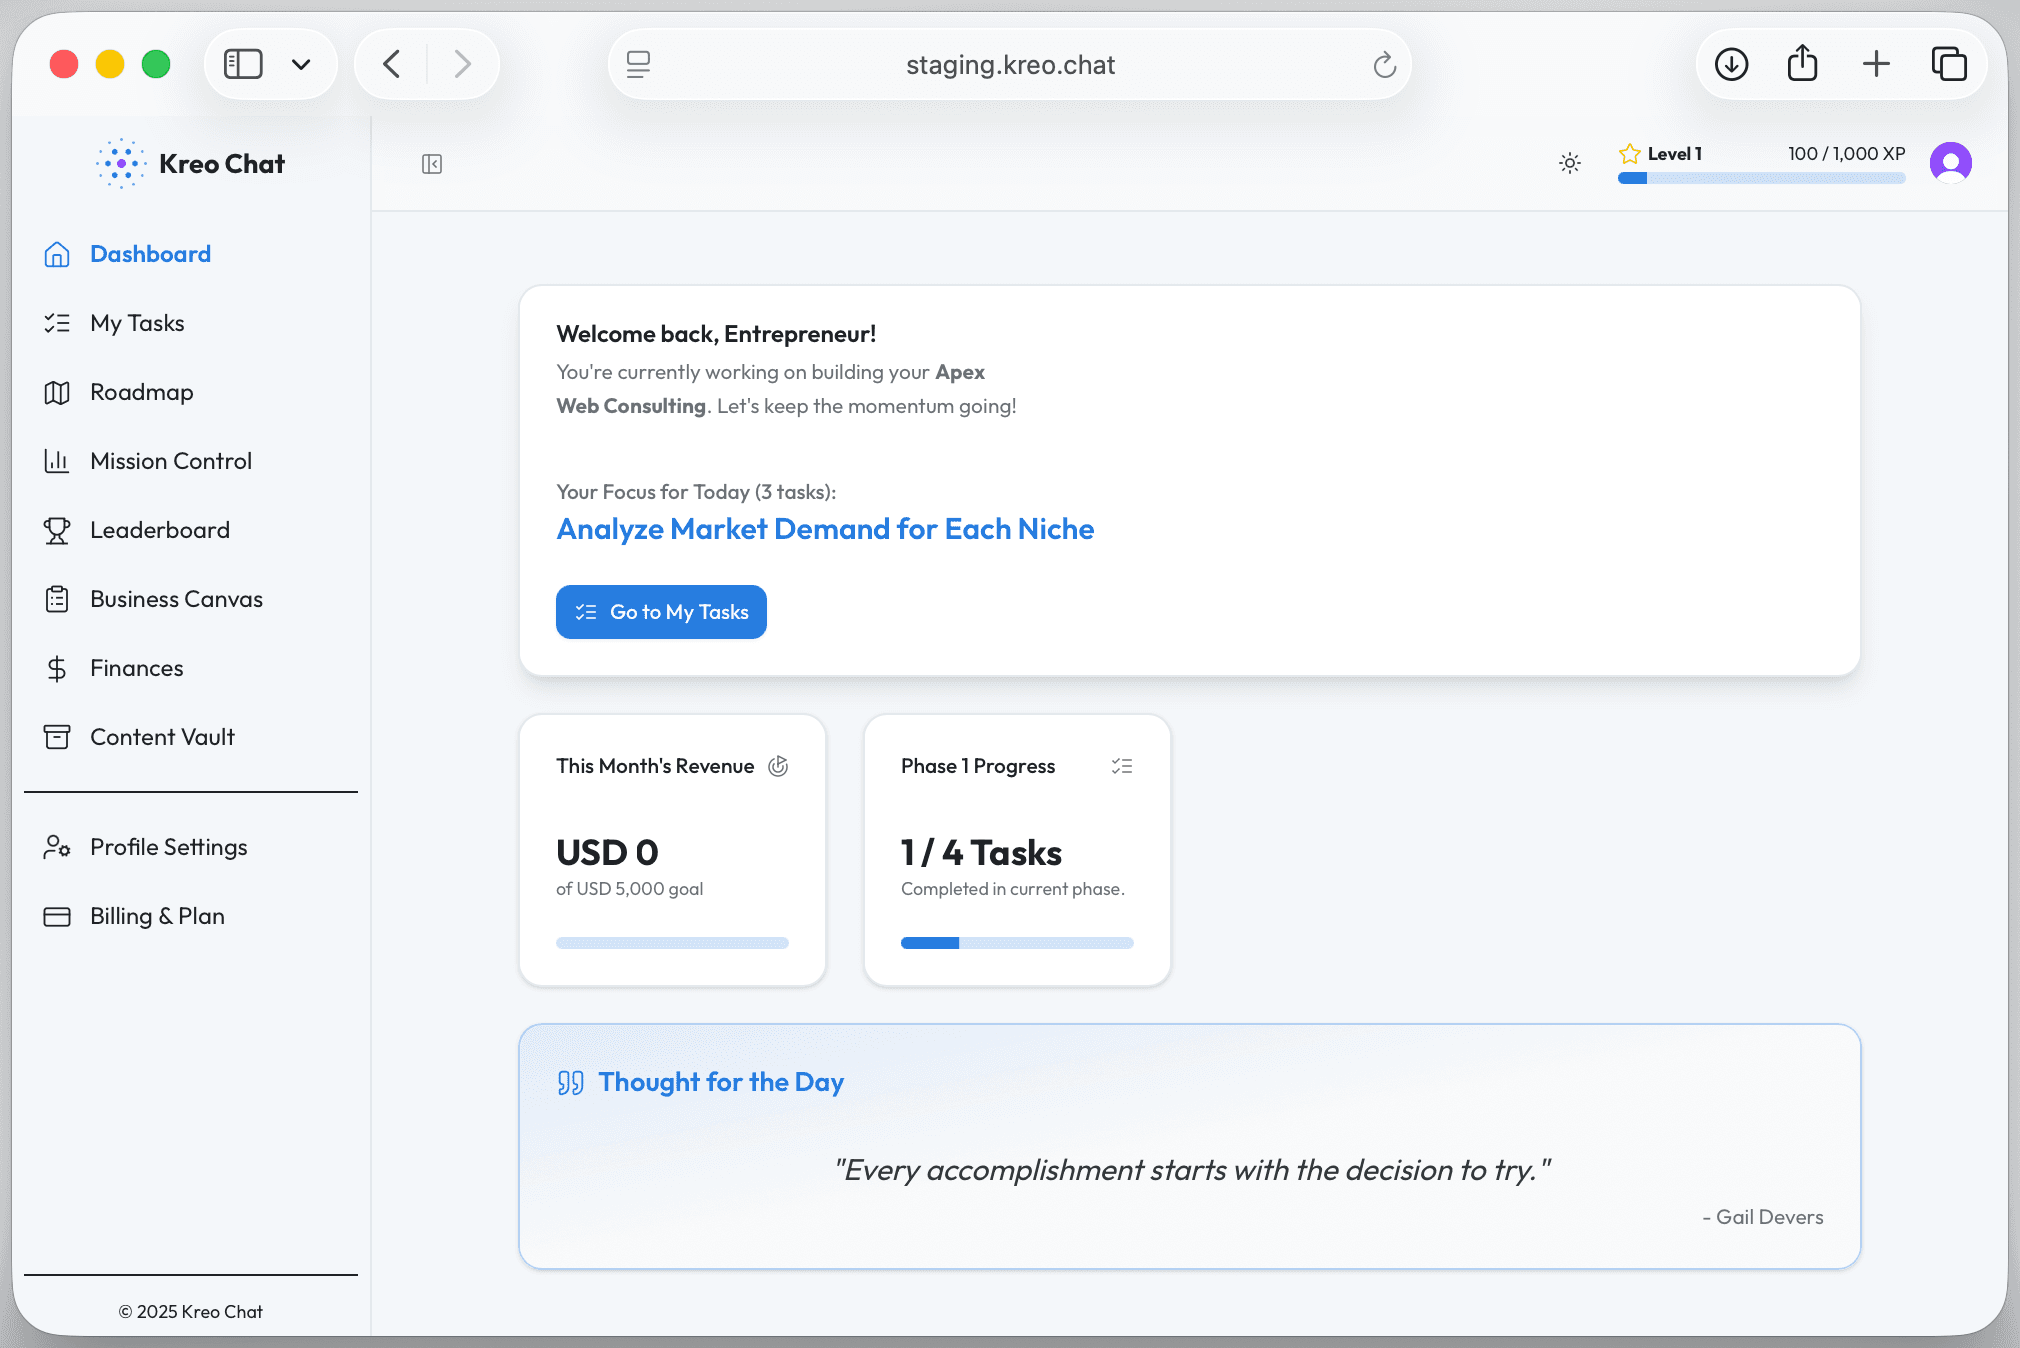Click the revenue chart icon in the revenue card

coord(778,766)
